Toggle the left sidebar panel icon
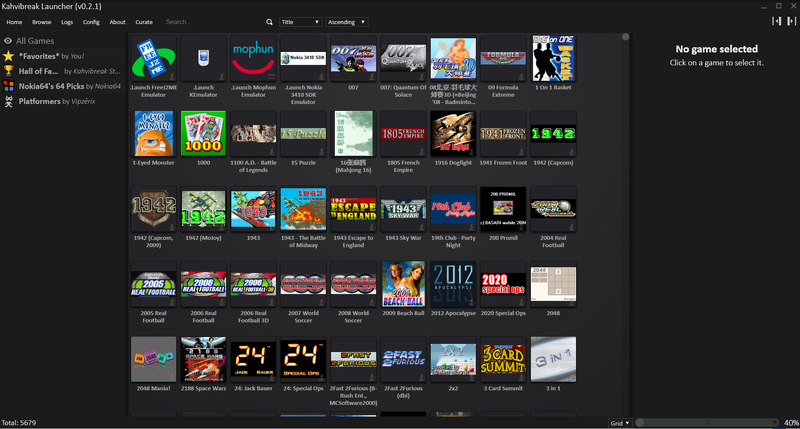This screenshot has width=800, height=429. tap(777, 21)
